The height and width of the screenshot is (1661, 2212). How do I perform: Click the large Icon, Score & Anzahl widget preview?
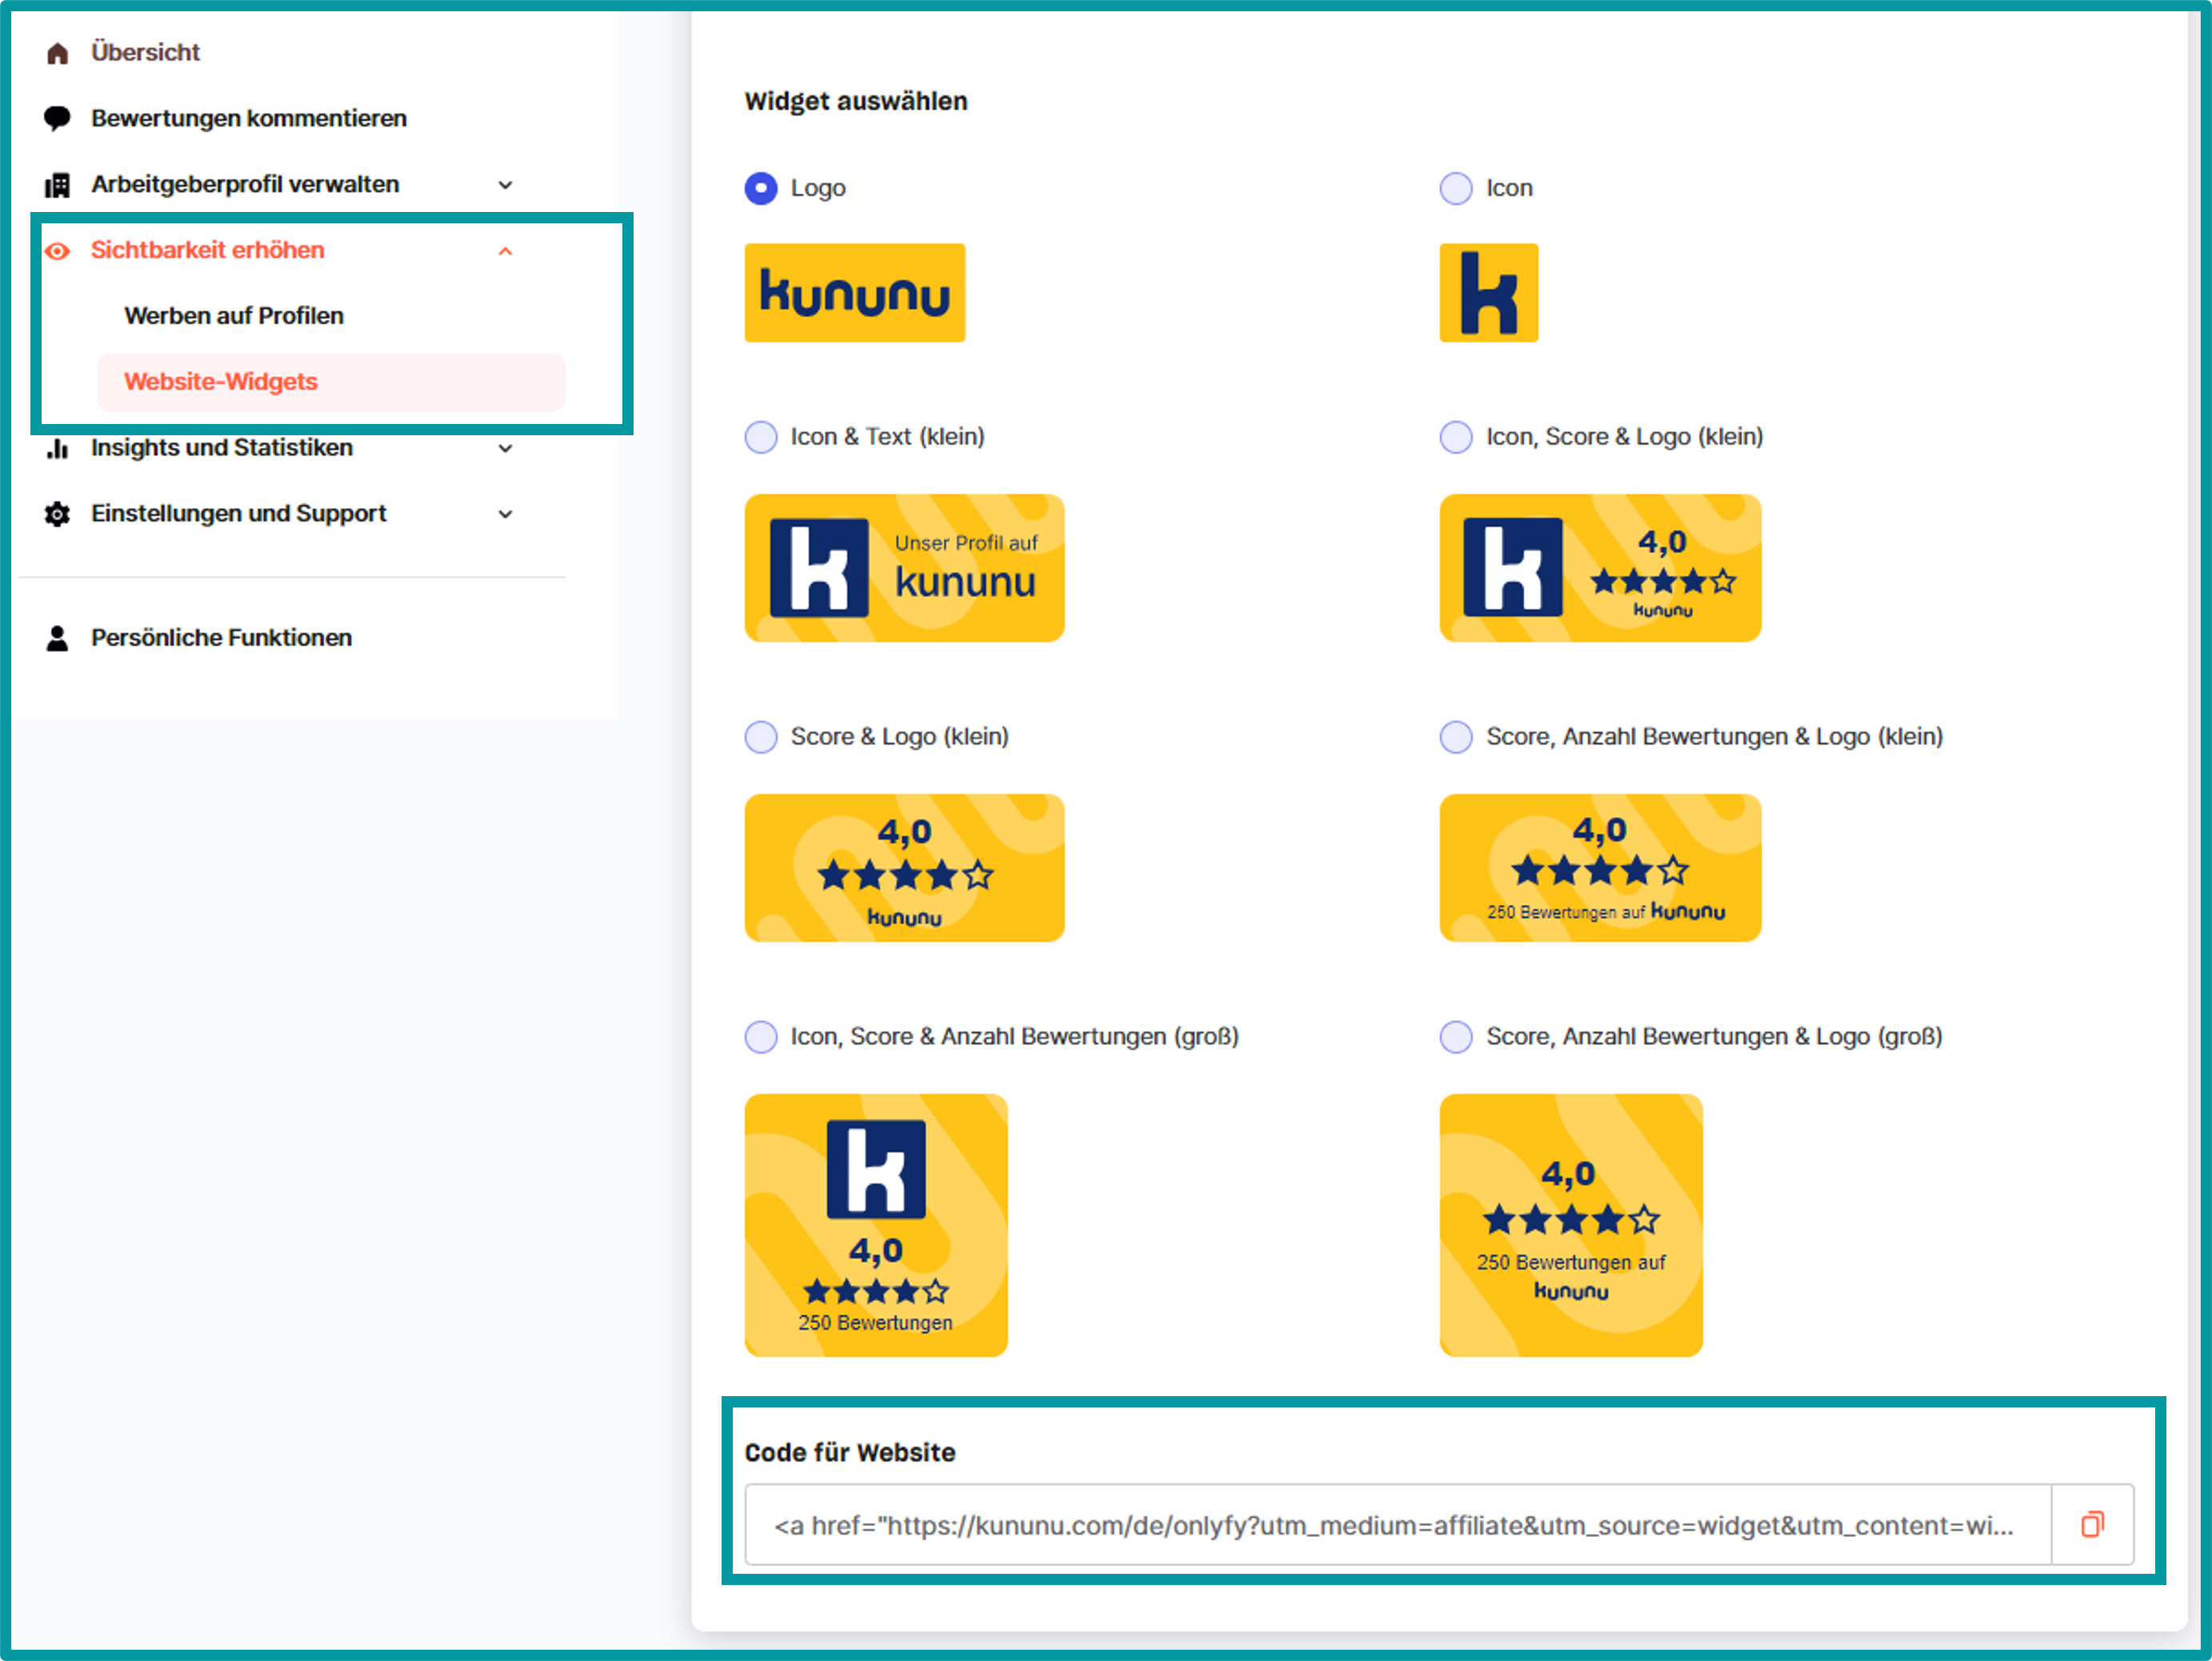[x=875, y=1225]
